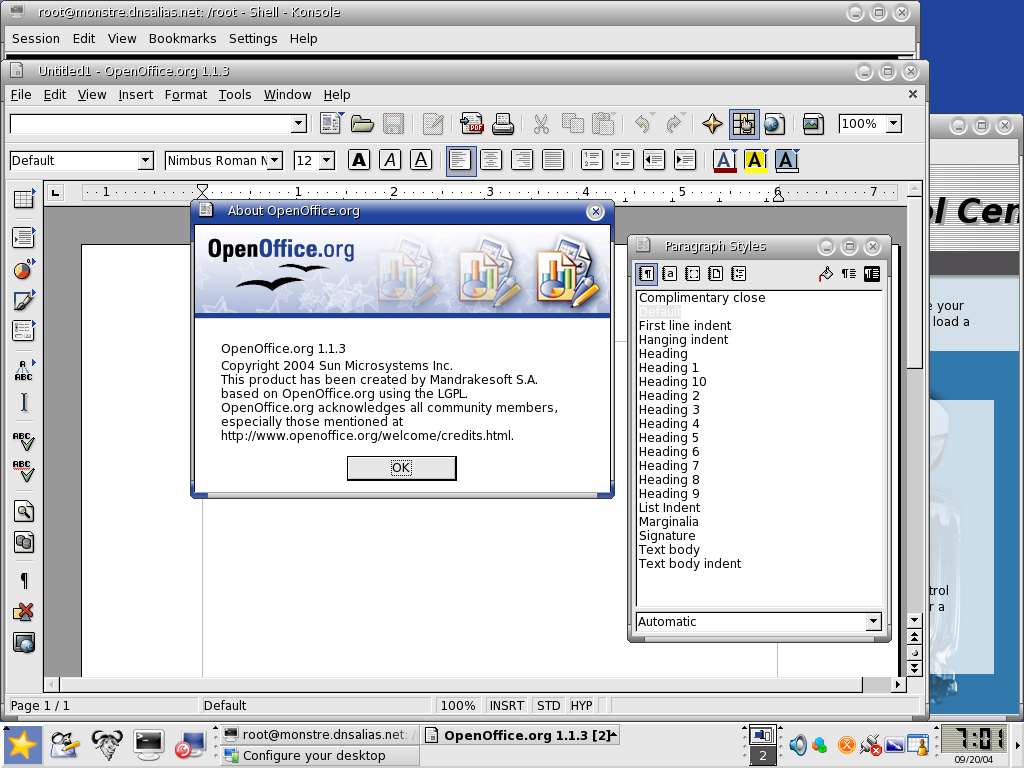
Task: Close the document with the menu bar X
Action: coord(913,94)
